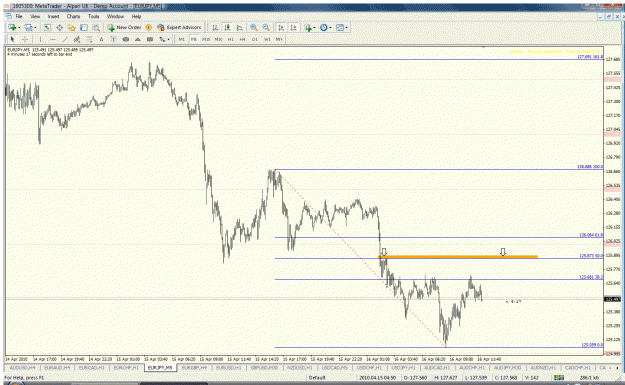
Task: Expand the Templates dropdown arrow
Action: (x=347, y=28)
